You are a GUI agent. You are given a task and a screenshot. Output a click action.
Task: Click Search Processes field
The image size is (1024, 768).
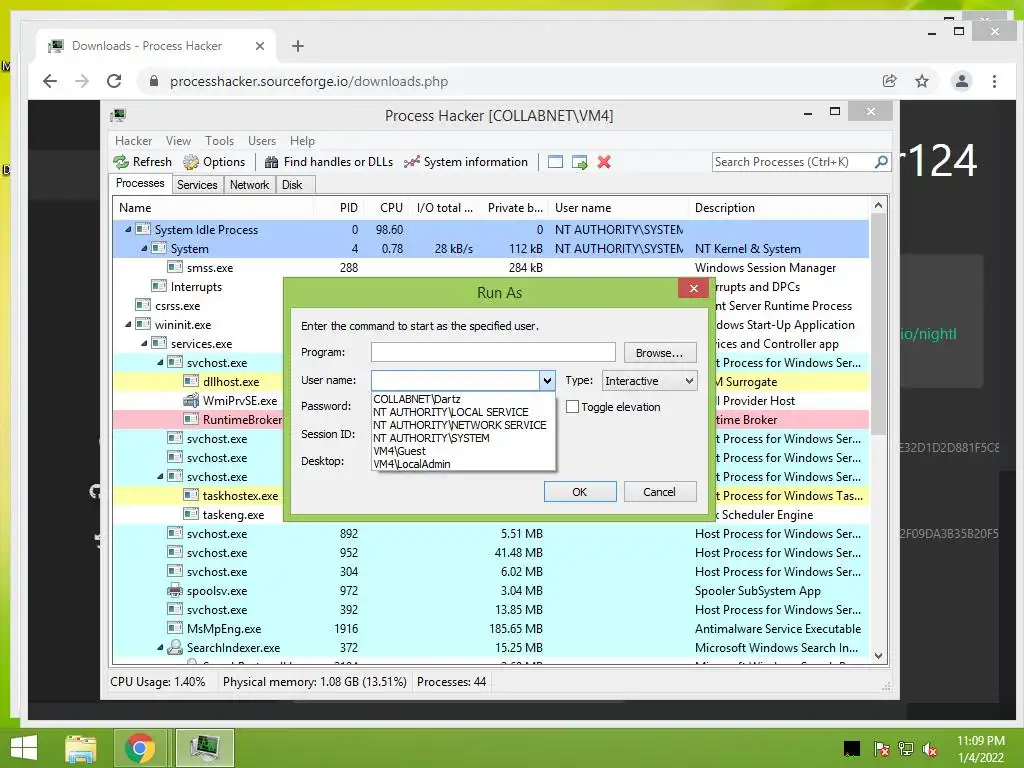click(793, 162)
